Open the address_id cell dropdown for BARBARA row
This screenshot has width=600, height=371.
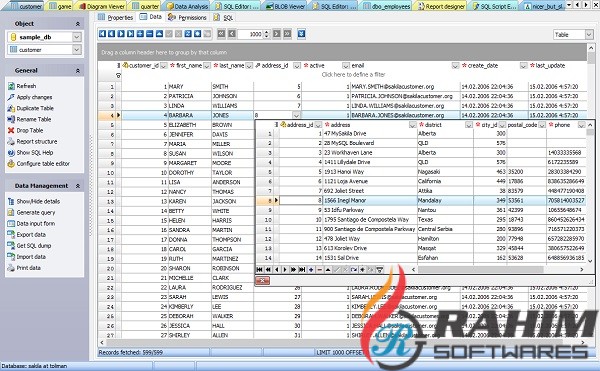click(x=296, y=115)
